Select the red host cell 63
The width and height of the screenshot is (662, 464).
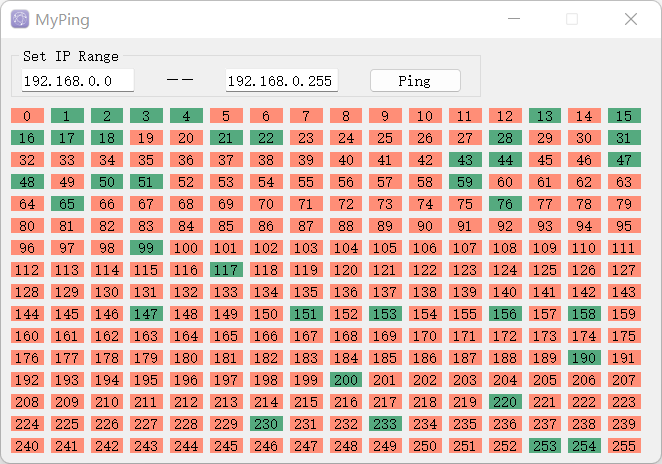[x=624, y=182]
